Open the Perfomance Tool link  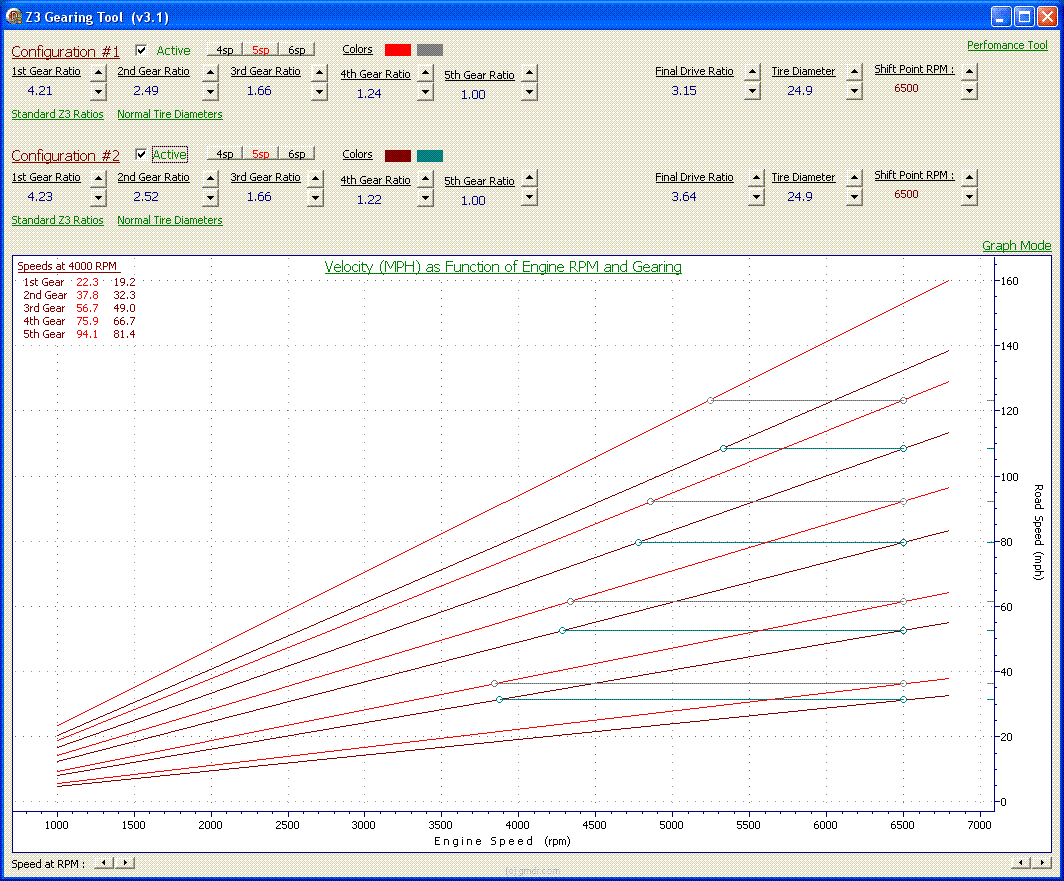coord(1007,45)
